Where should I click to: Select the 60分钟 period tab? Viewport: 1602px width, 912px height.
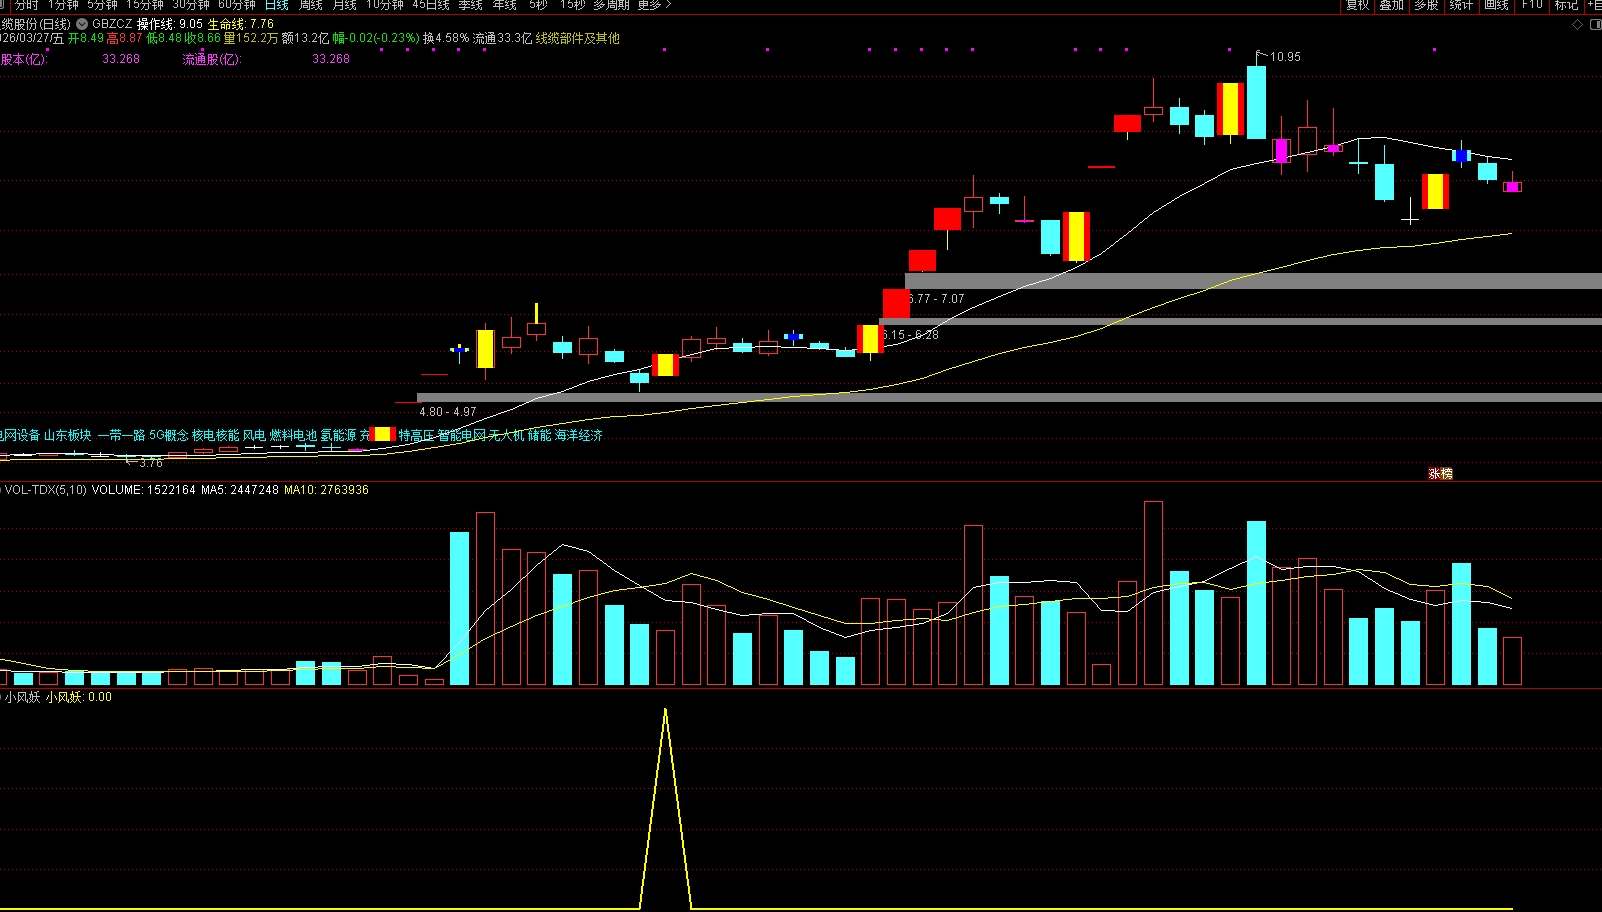click(237, 5)
